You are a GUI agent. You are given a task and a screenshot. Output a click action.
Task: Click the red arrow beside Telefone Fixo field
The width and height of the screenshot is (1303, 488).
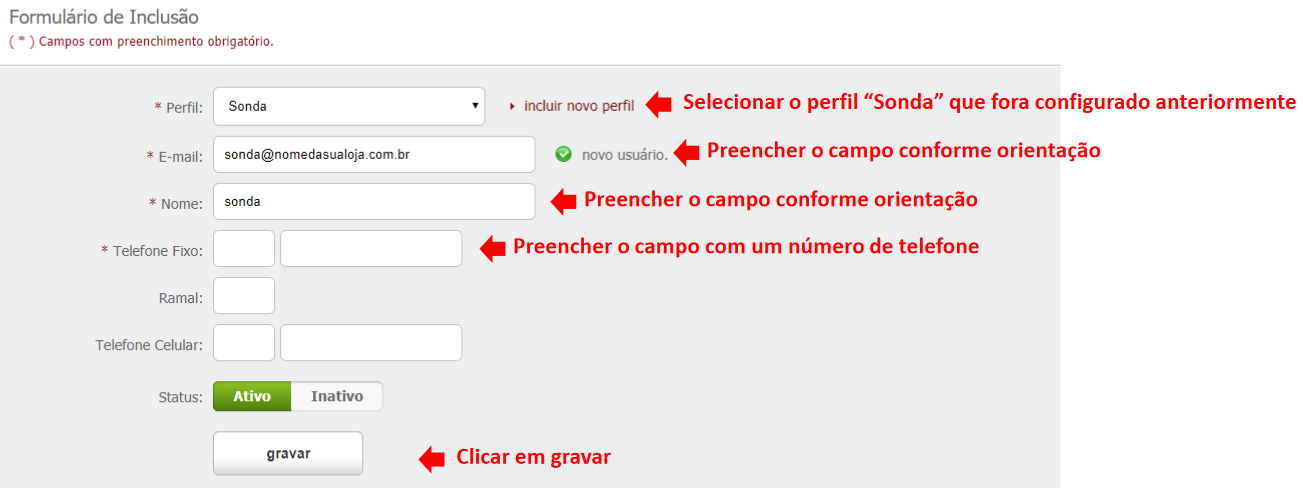[x=492, y=248]
